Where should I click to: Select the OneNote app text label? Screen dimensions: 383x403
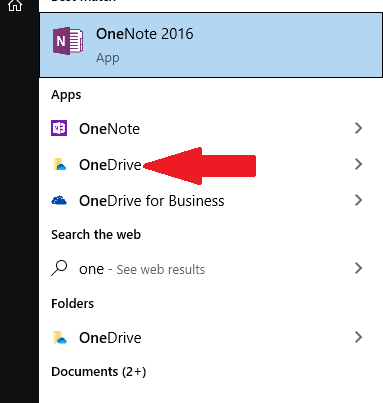point(109,129)
